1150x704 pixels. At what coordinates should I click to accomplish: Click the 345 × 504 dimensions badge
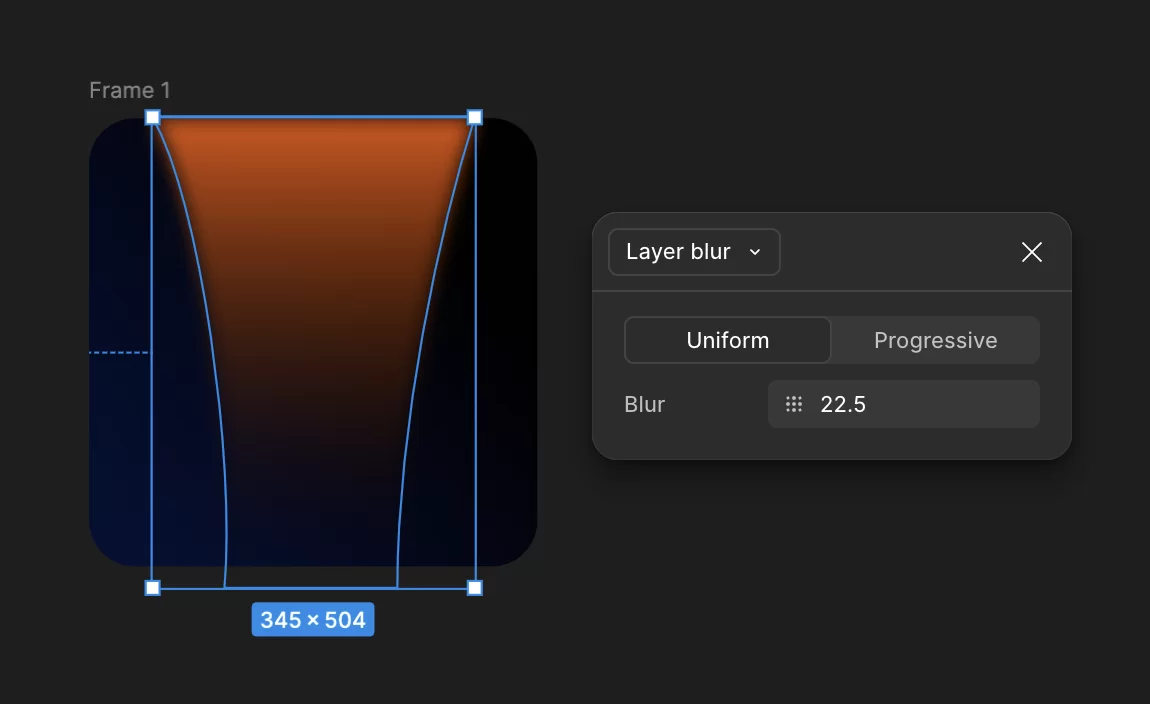click(313, 620)
